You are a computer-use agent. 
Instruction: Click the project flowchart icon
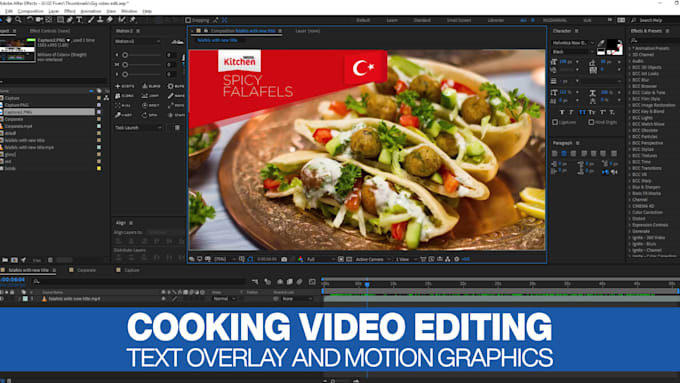tap(106, 98)
